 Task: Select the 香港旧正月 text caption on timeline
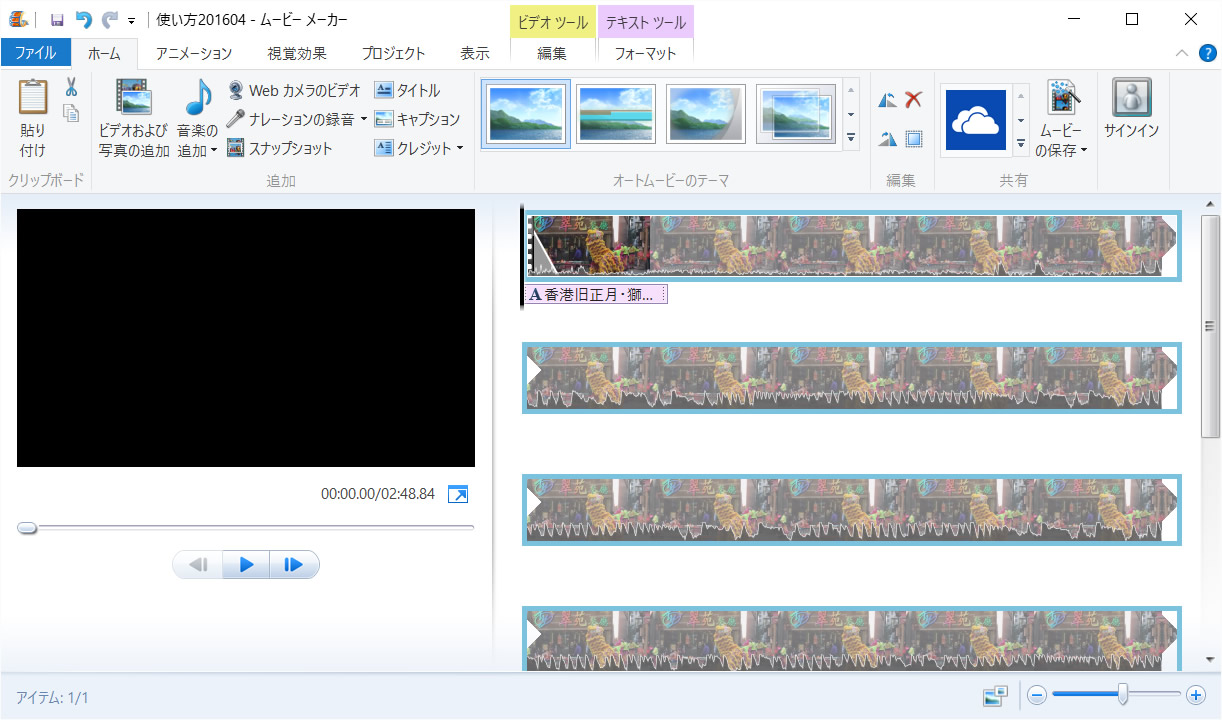coord(596,295)
